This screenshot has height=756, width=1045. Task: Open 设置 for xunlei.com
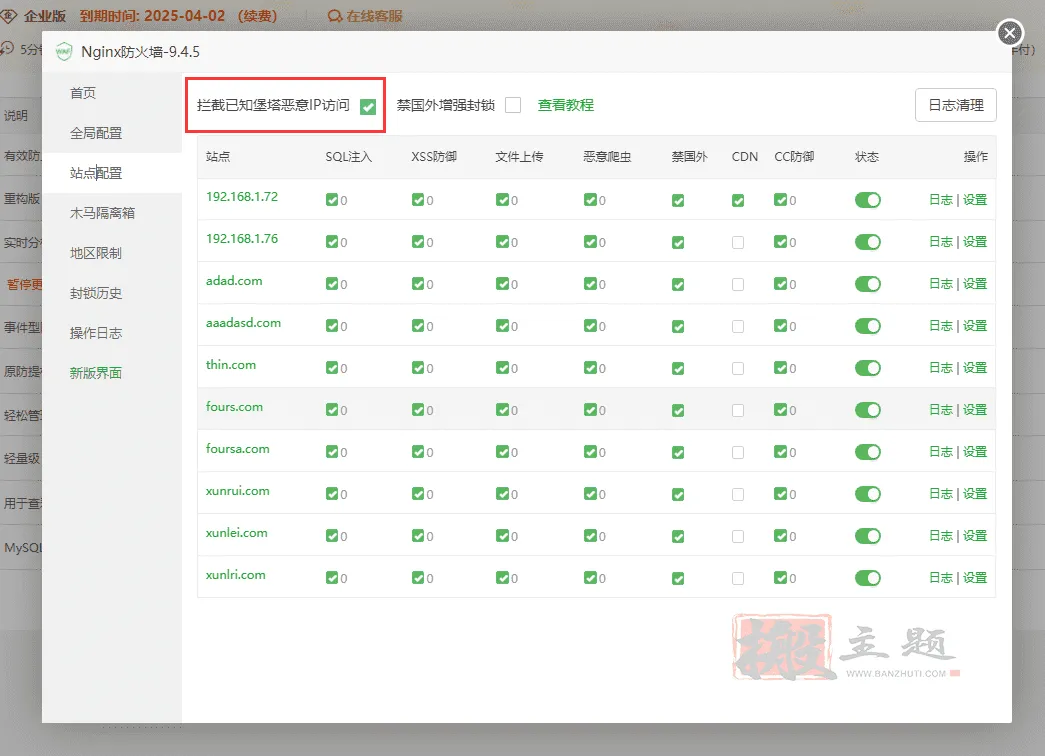[x=975, y=536]
